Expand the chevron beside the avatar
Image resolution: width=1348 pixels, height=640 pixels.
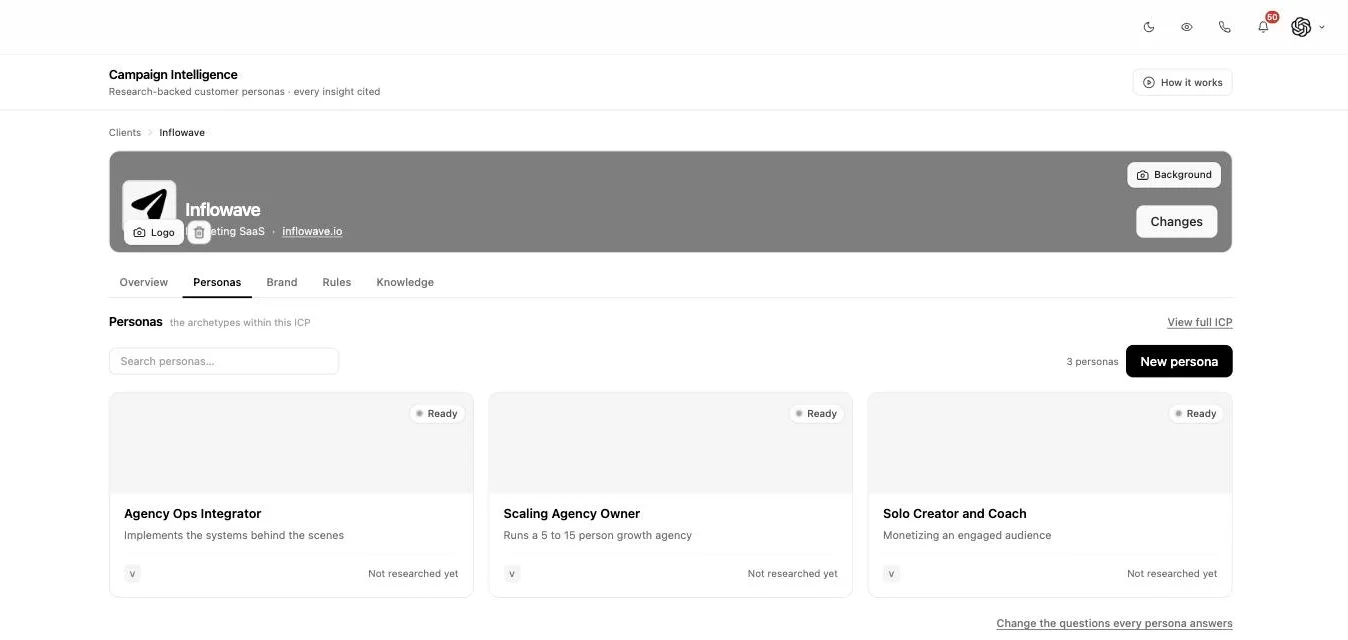click(x=1322, y=28)
